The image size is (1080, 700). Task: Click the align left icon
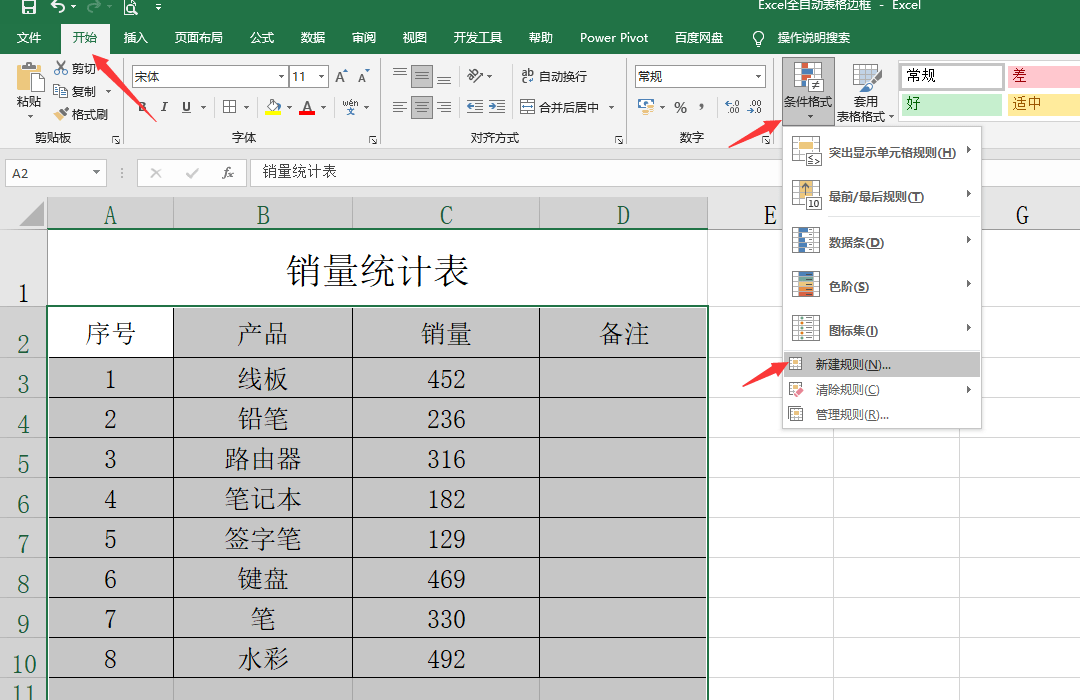399,107
